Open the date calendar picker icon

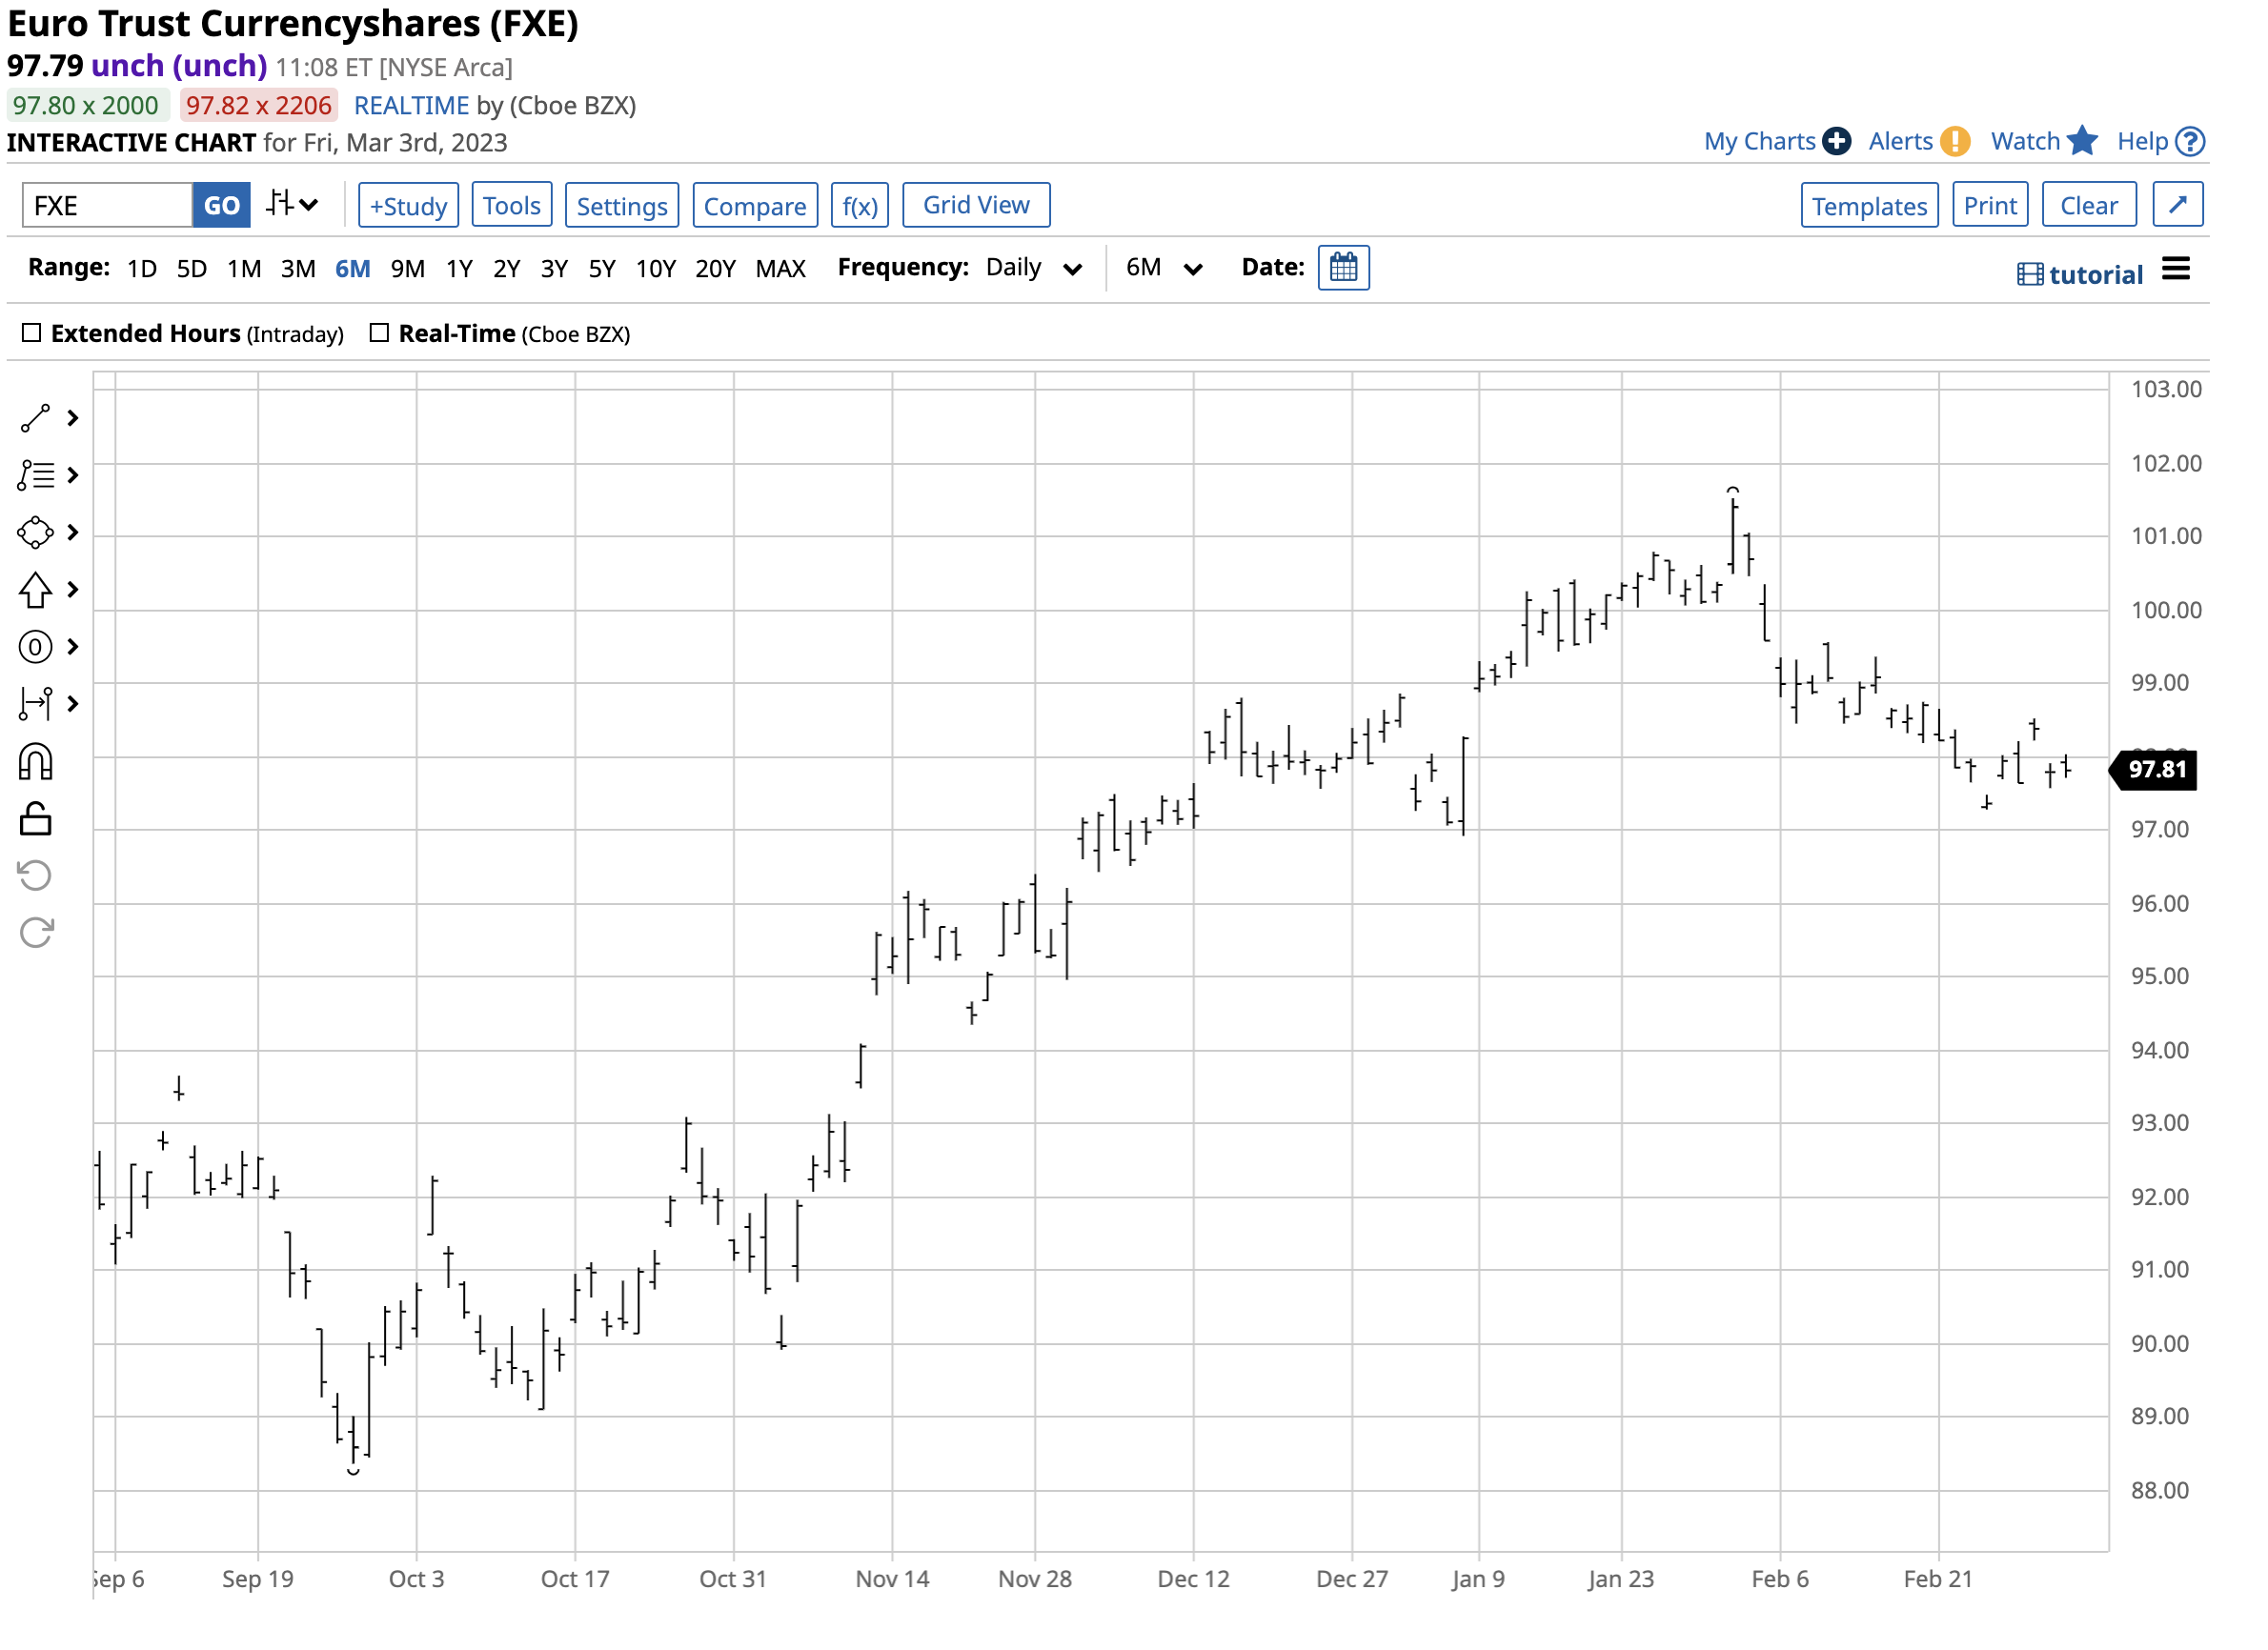click(1343, 268)
